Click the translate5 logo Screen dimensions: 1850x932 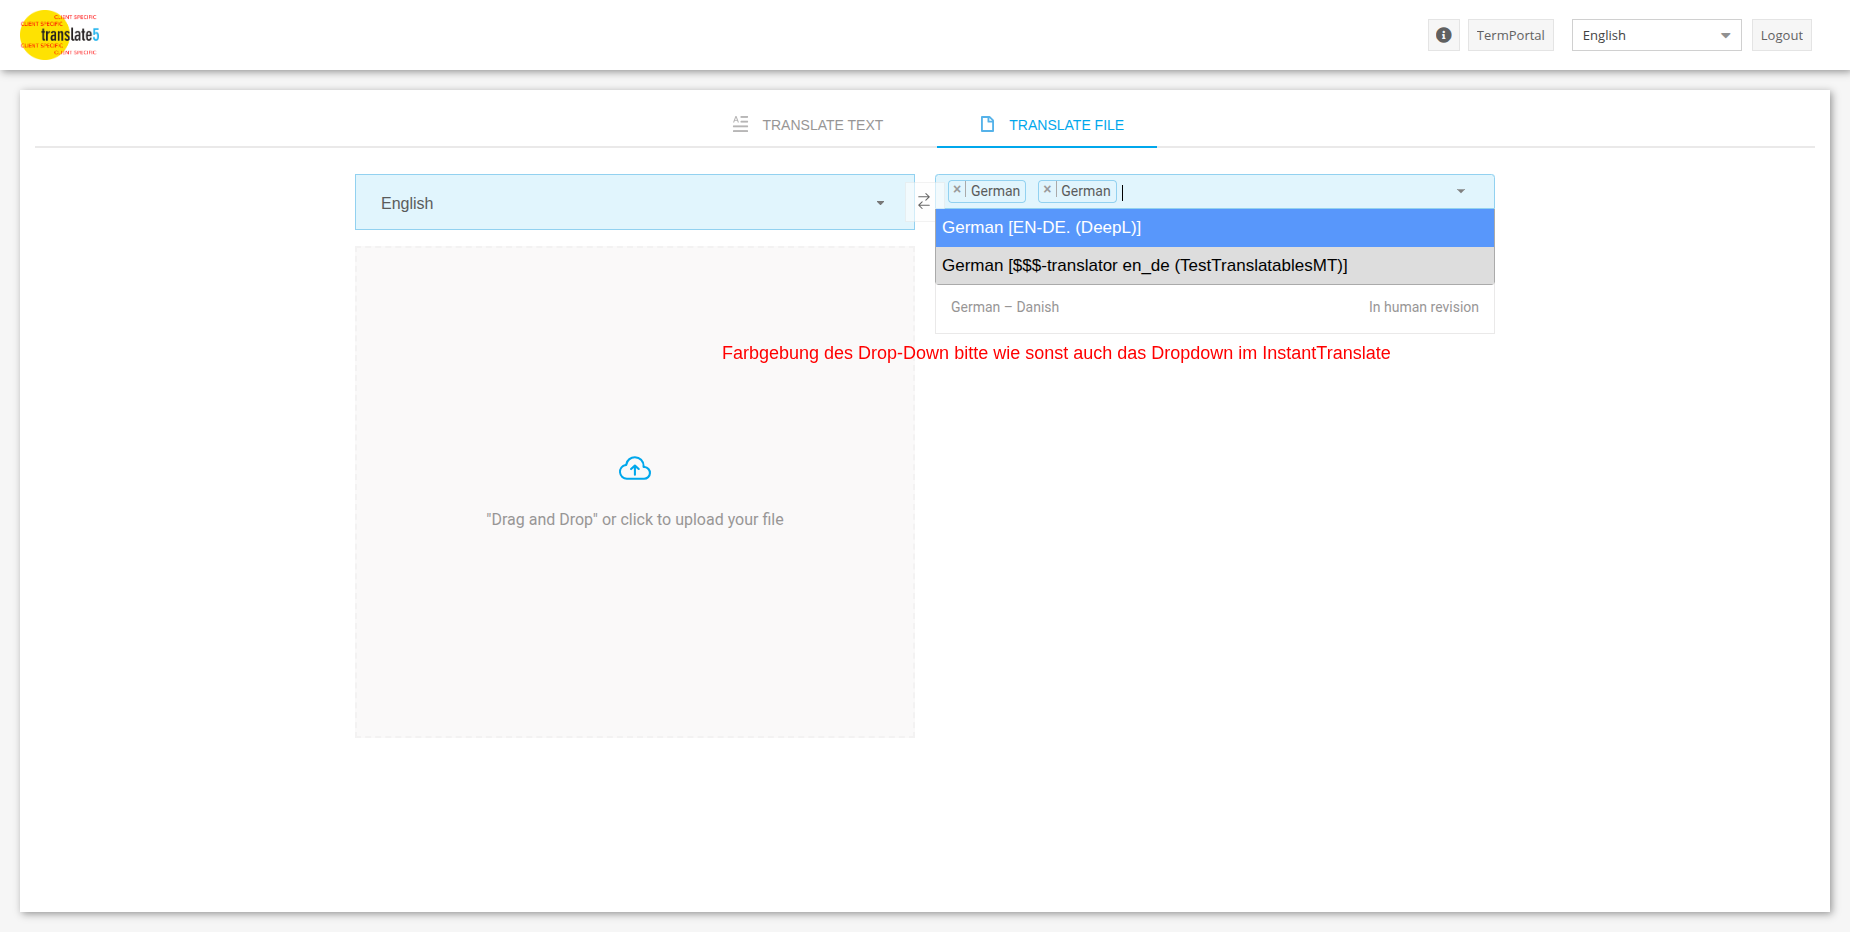[59, 35]
